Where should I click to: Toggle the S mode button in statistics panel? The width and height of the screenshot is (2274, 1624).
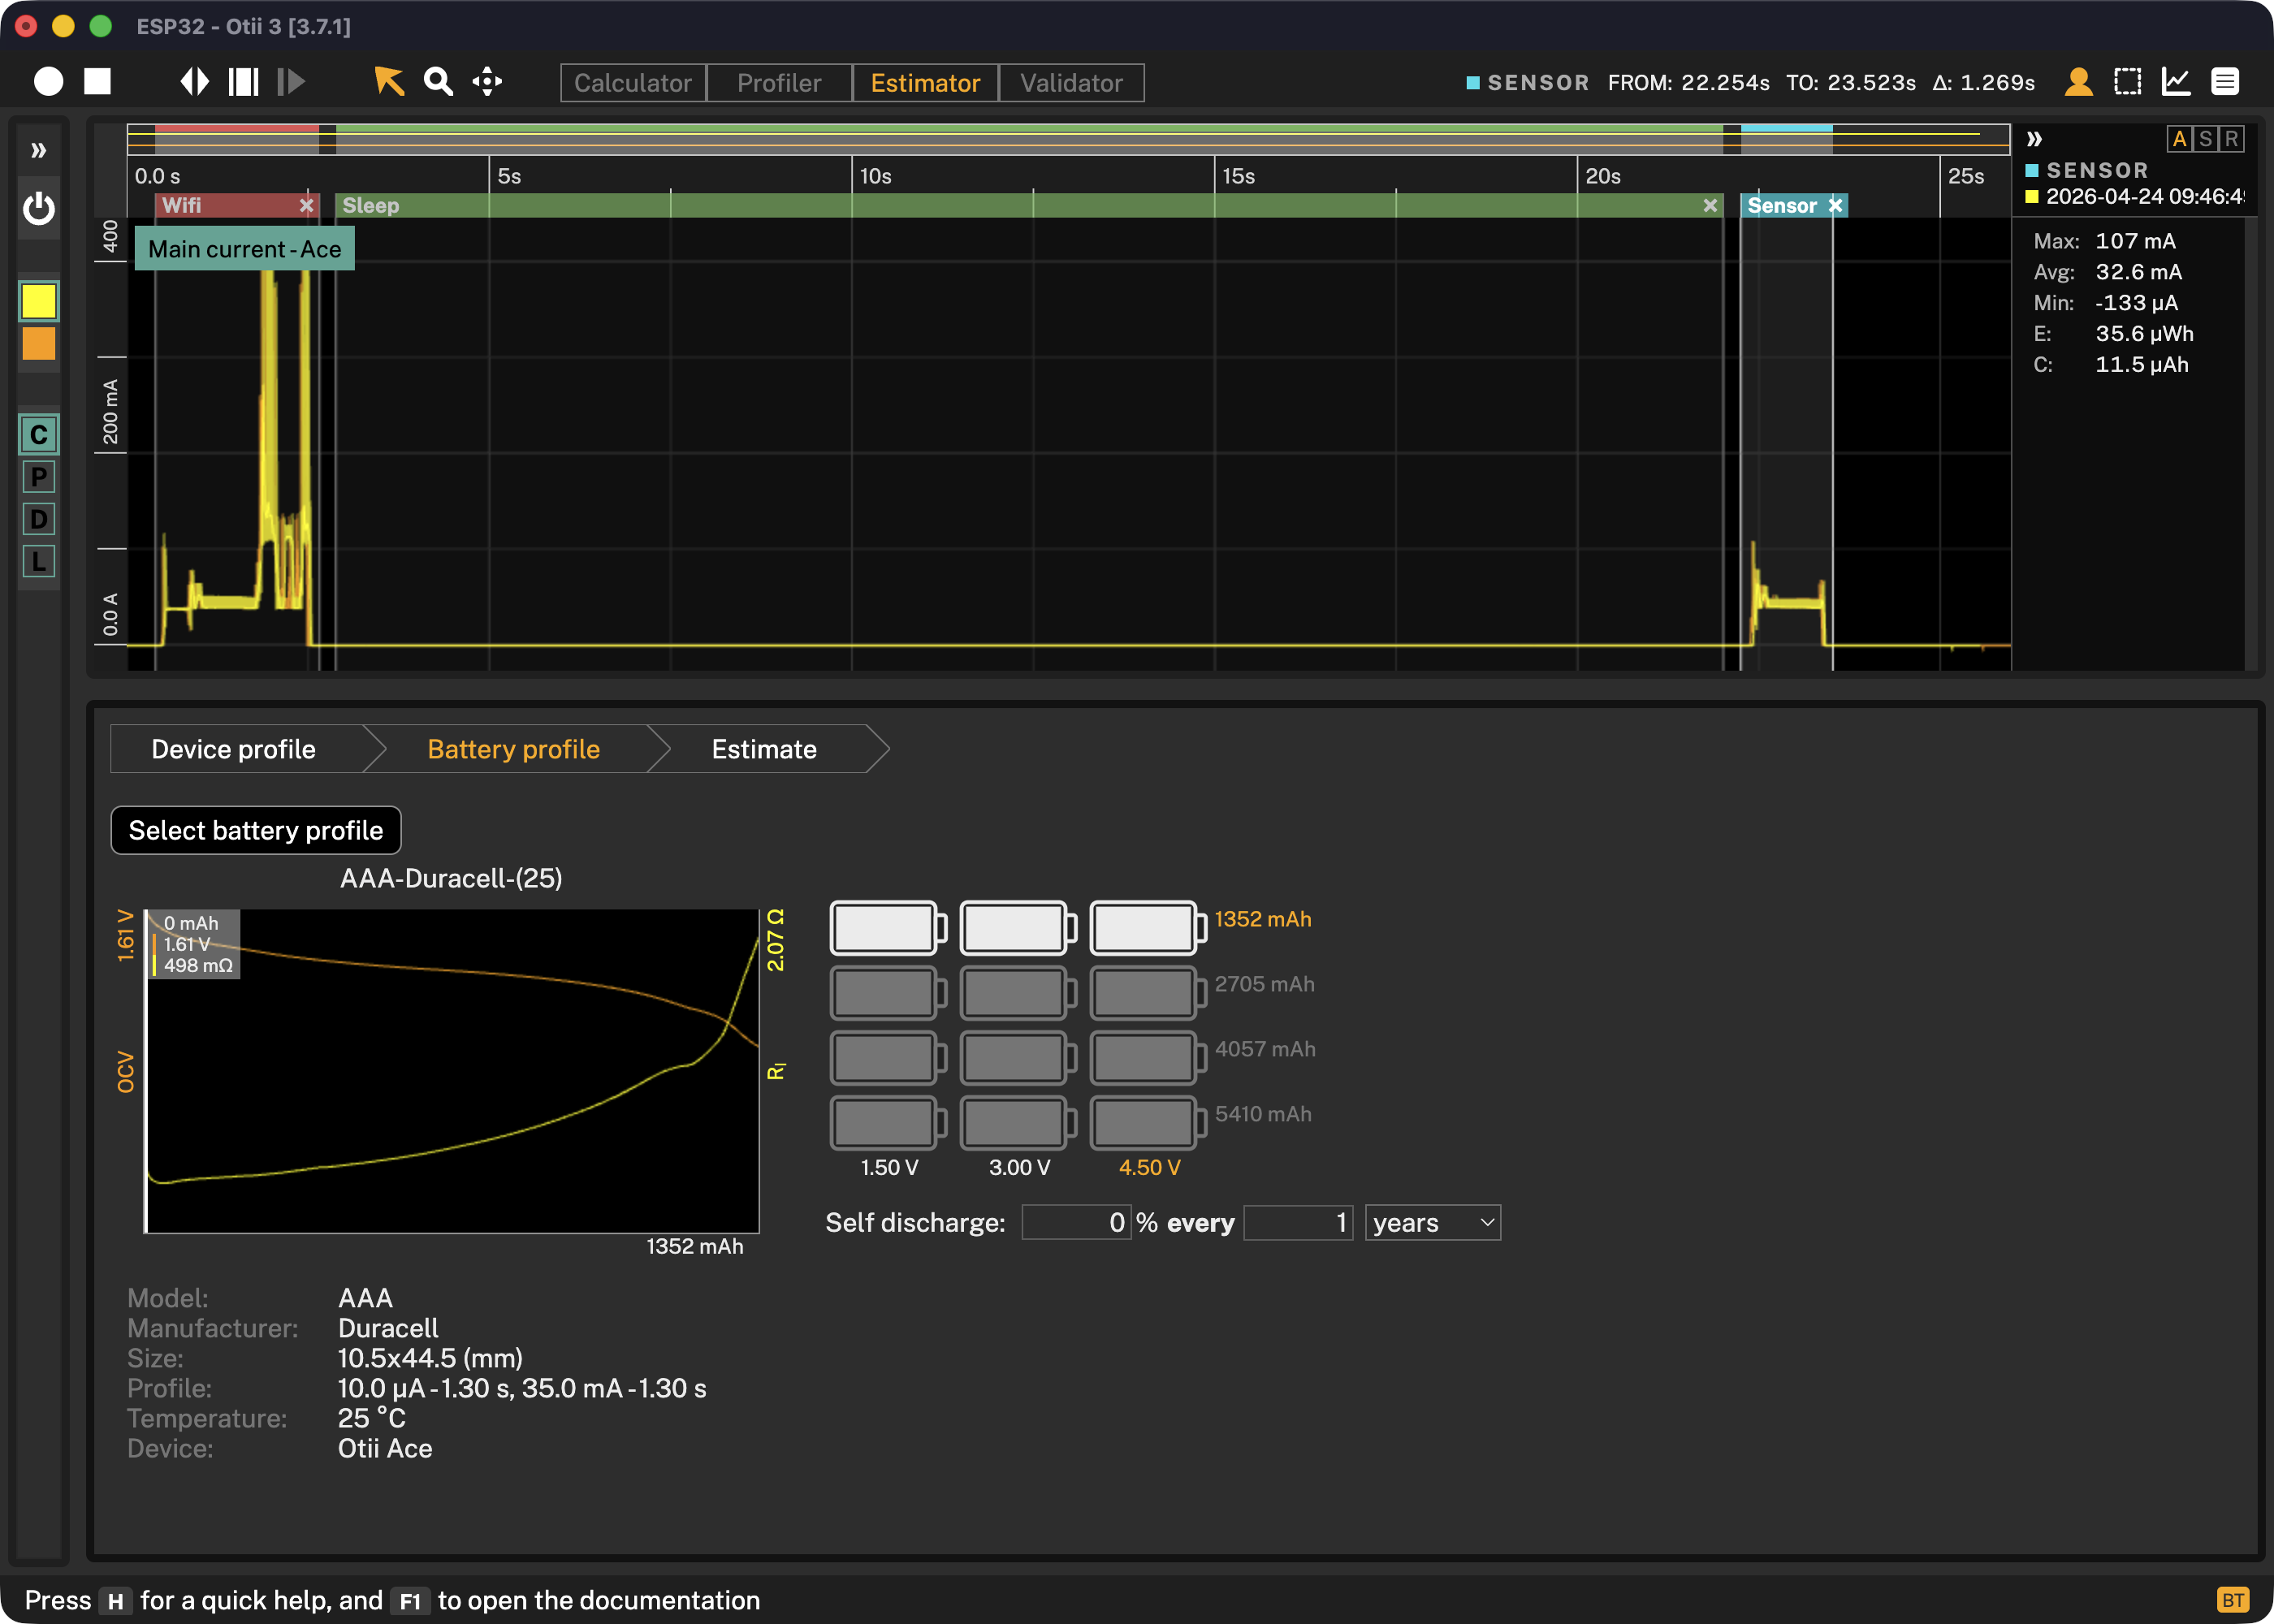coord(2205,139)
